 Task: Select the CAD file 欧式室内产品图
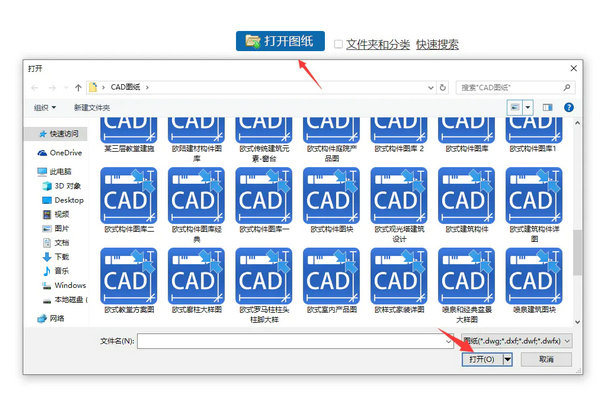coord(331,280)
